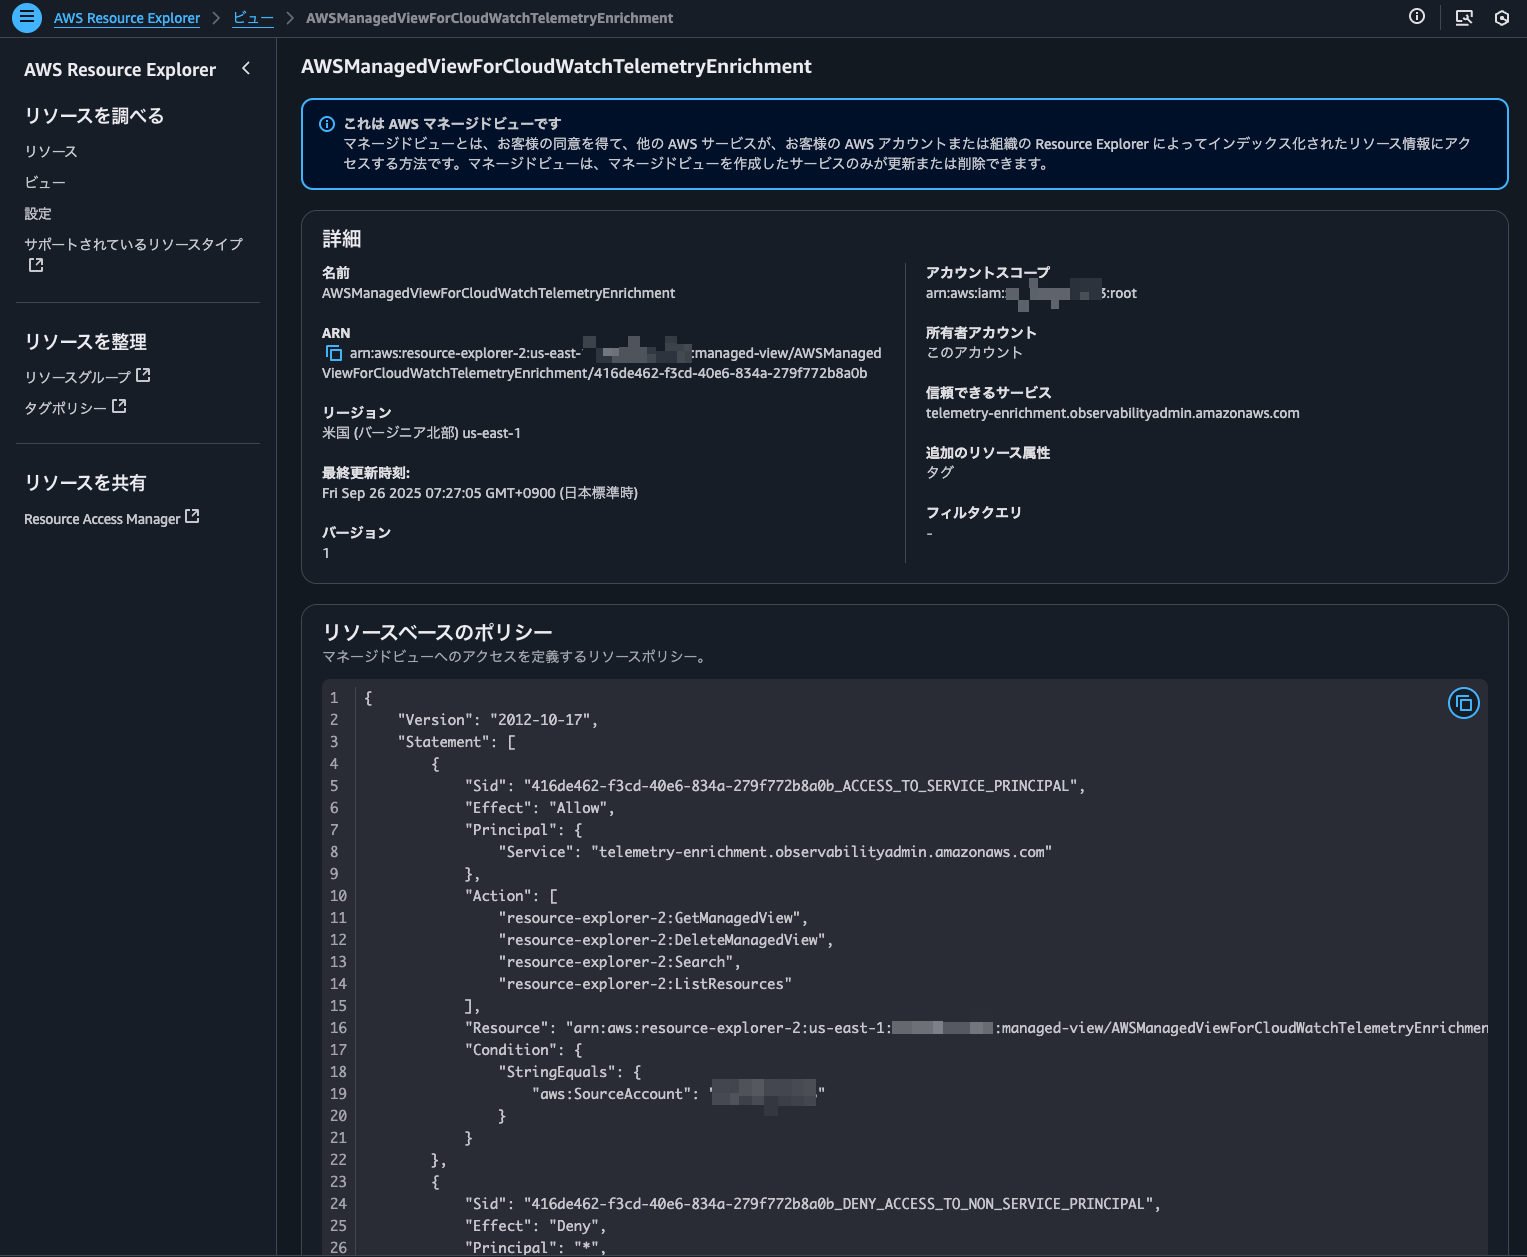Copy the ARN using the copy icon
The height and width of the screenshot is (1257, 1527).
[334, 353]
